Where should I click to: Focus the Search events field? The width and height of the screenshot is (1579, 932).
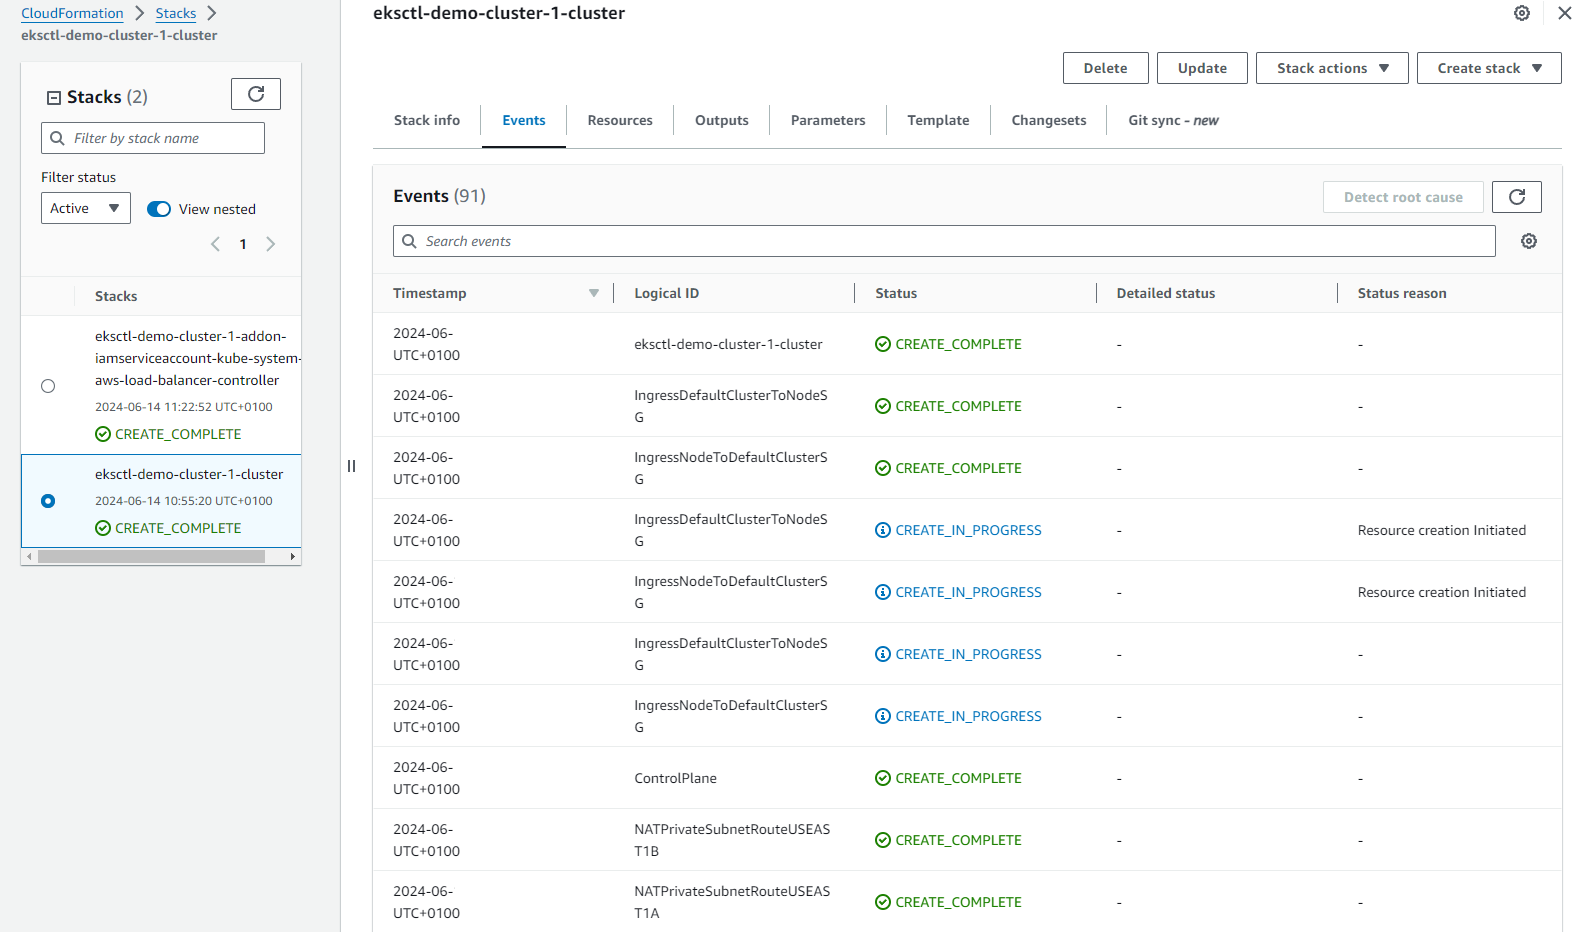944,241
